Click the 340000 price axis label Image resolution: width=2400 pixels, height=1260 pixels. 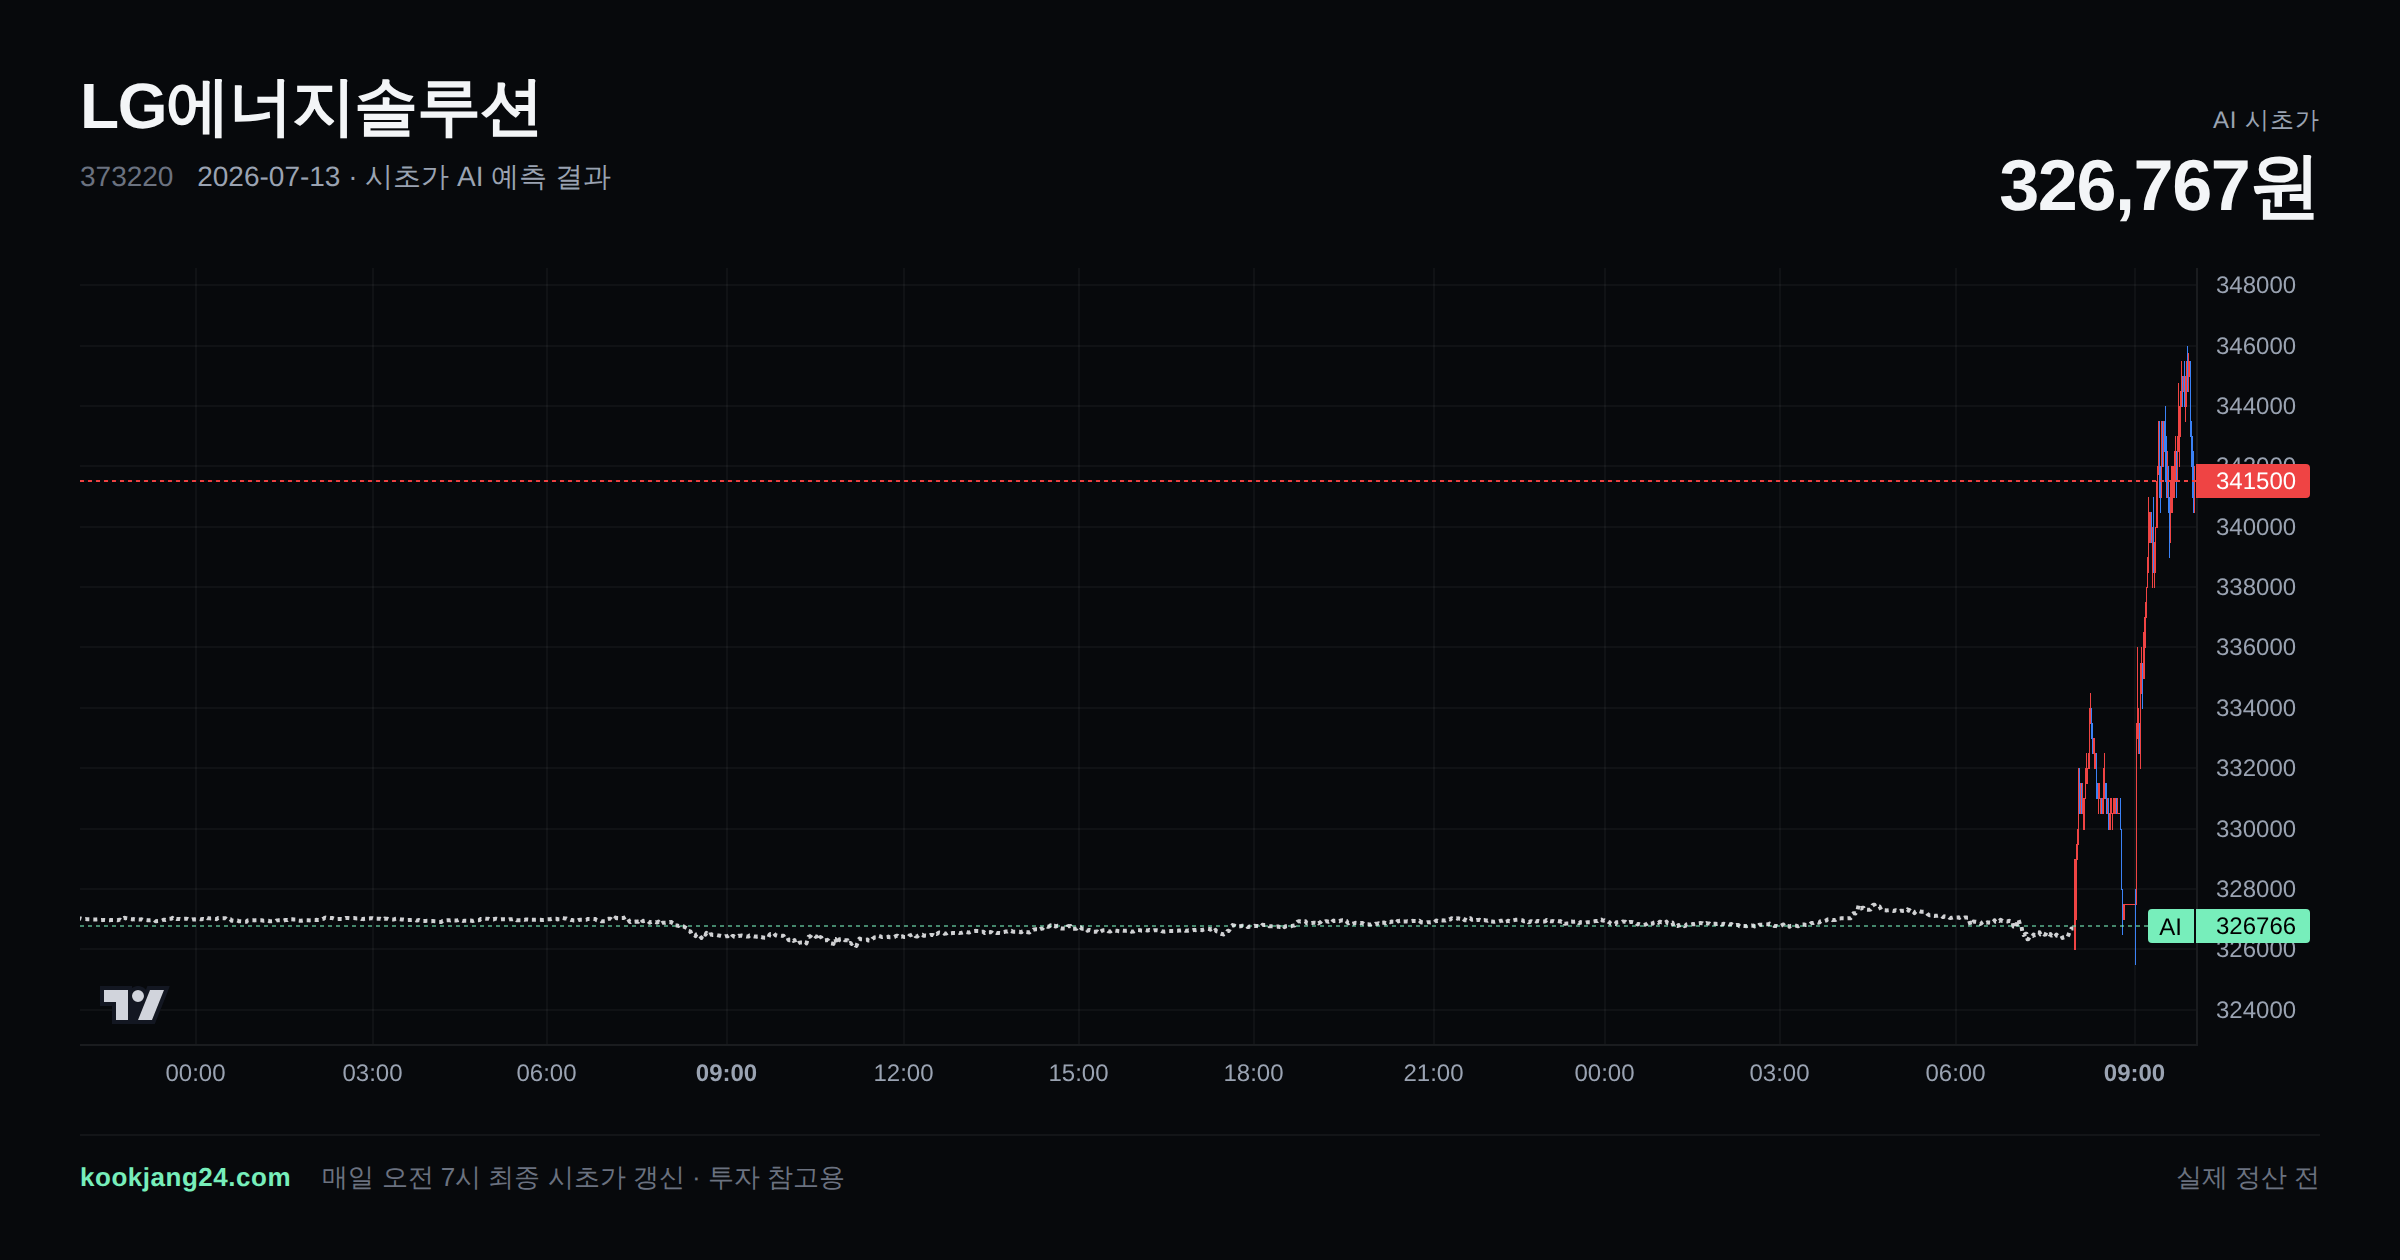pos(2255,527)
